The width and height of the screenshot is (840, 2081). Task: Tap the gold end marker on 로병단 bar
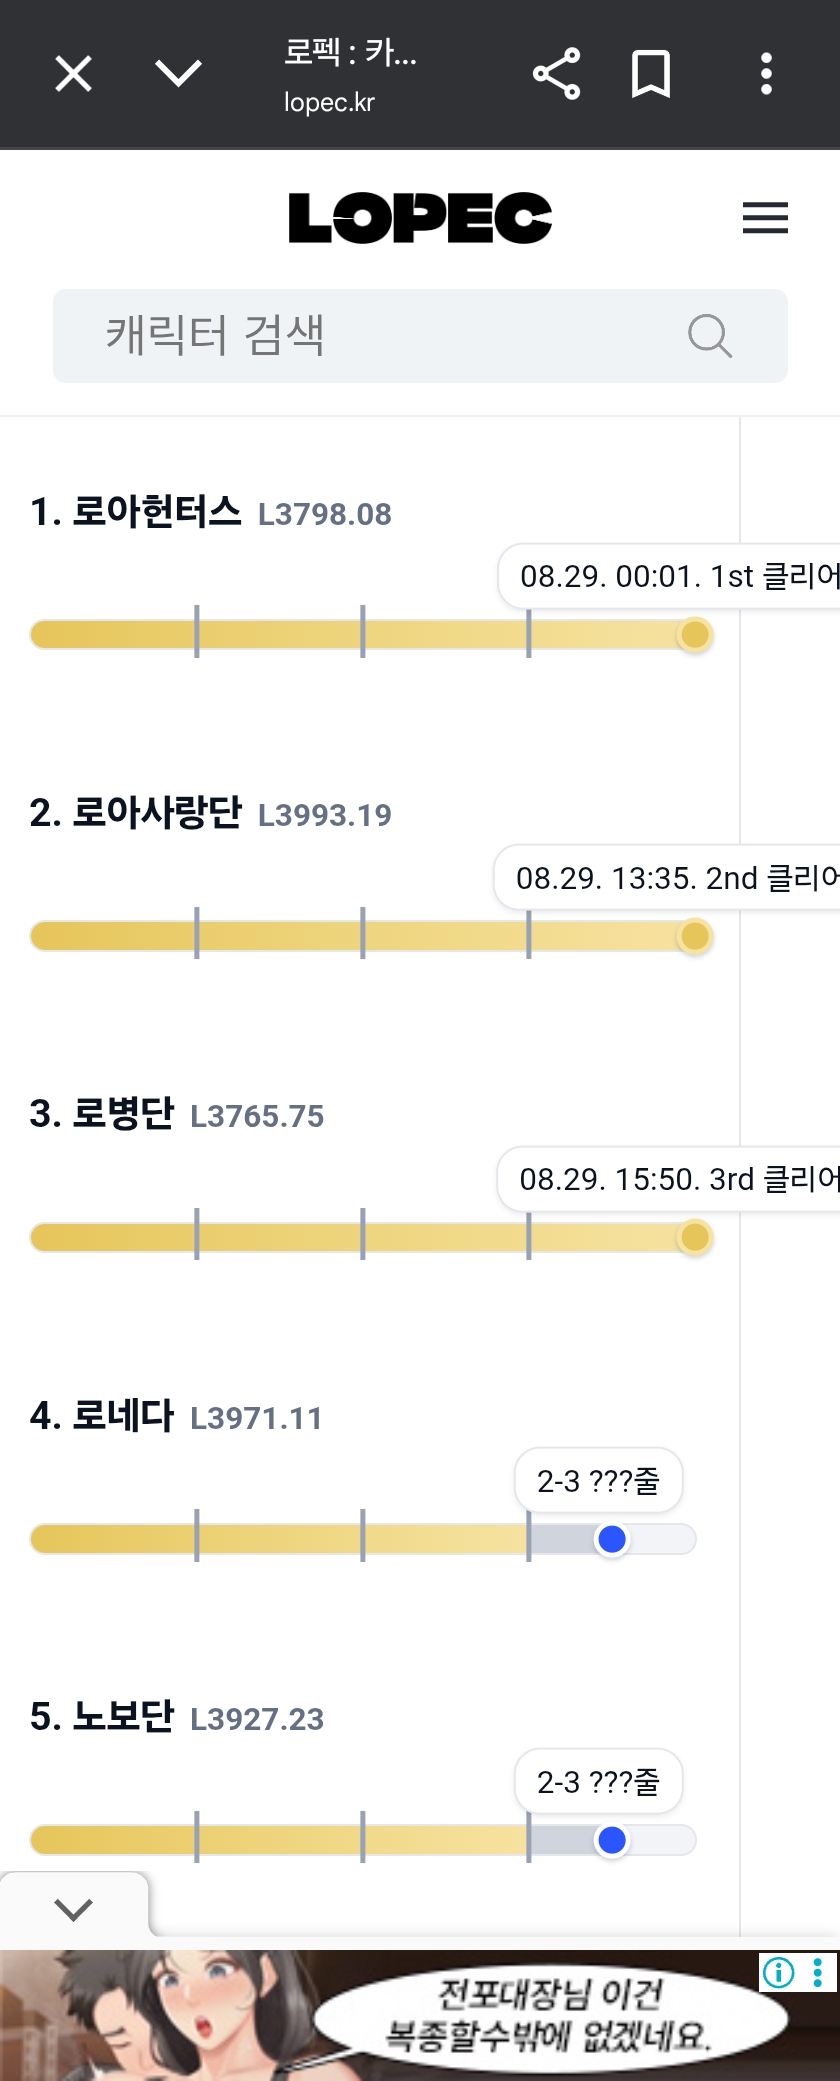[x=694, y=1237]
